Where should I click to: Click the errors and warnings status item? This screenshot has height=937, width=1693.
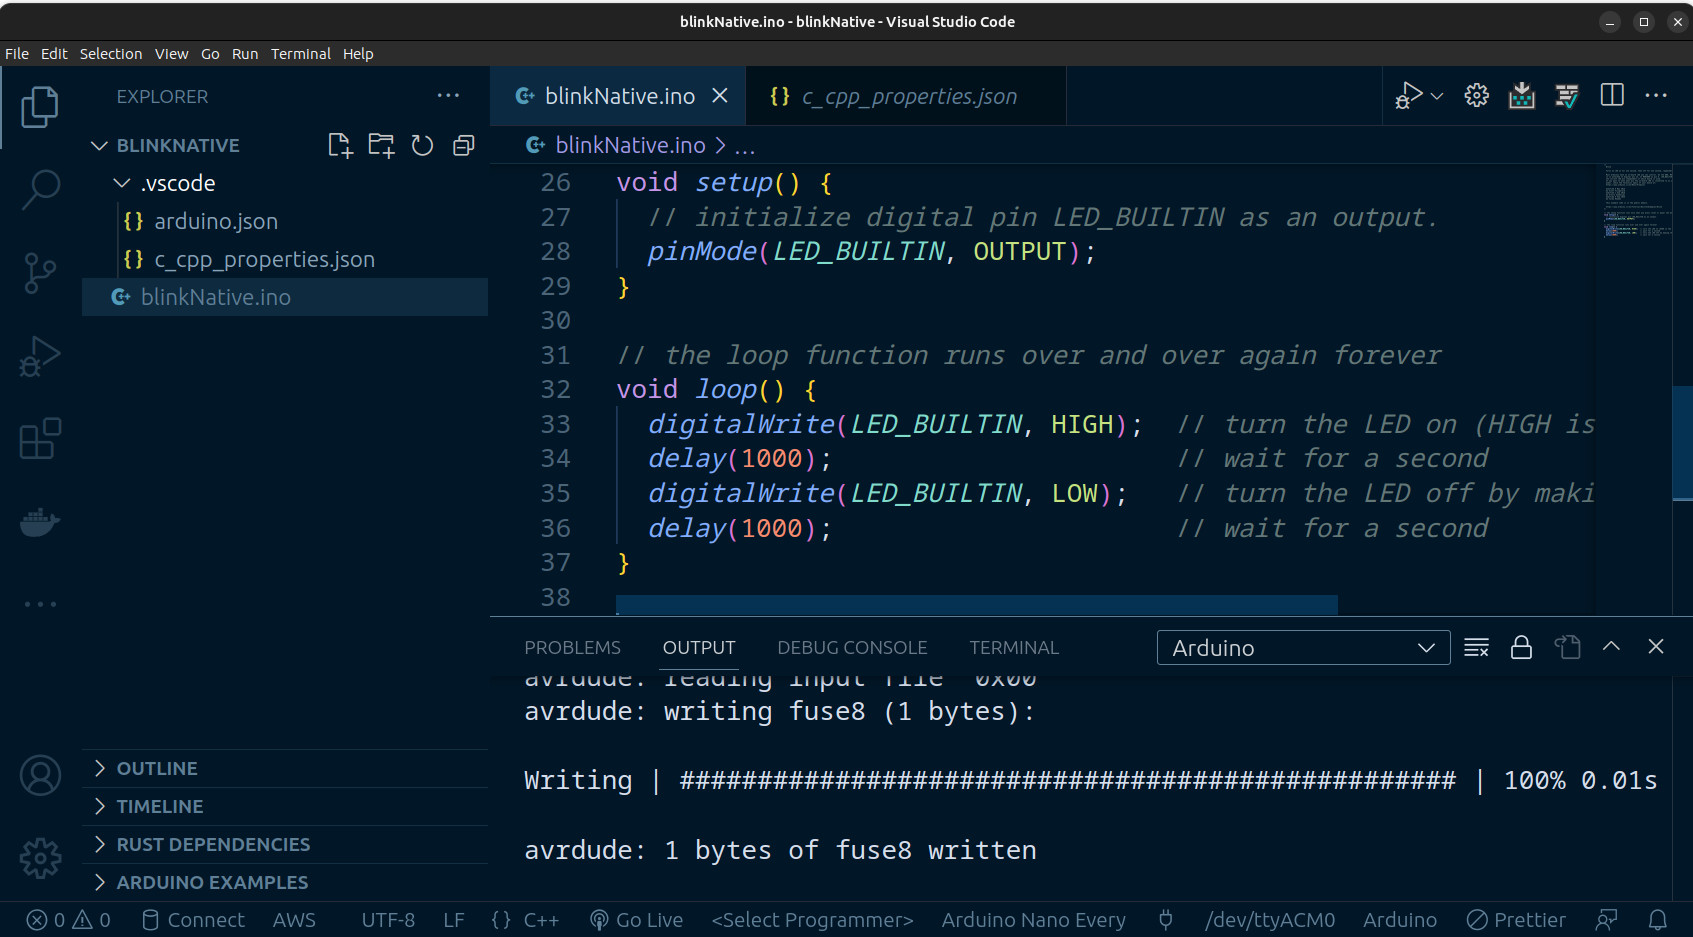[69, 920]
